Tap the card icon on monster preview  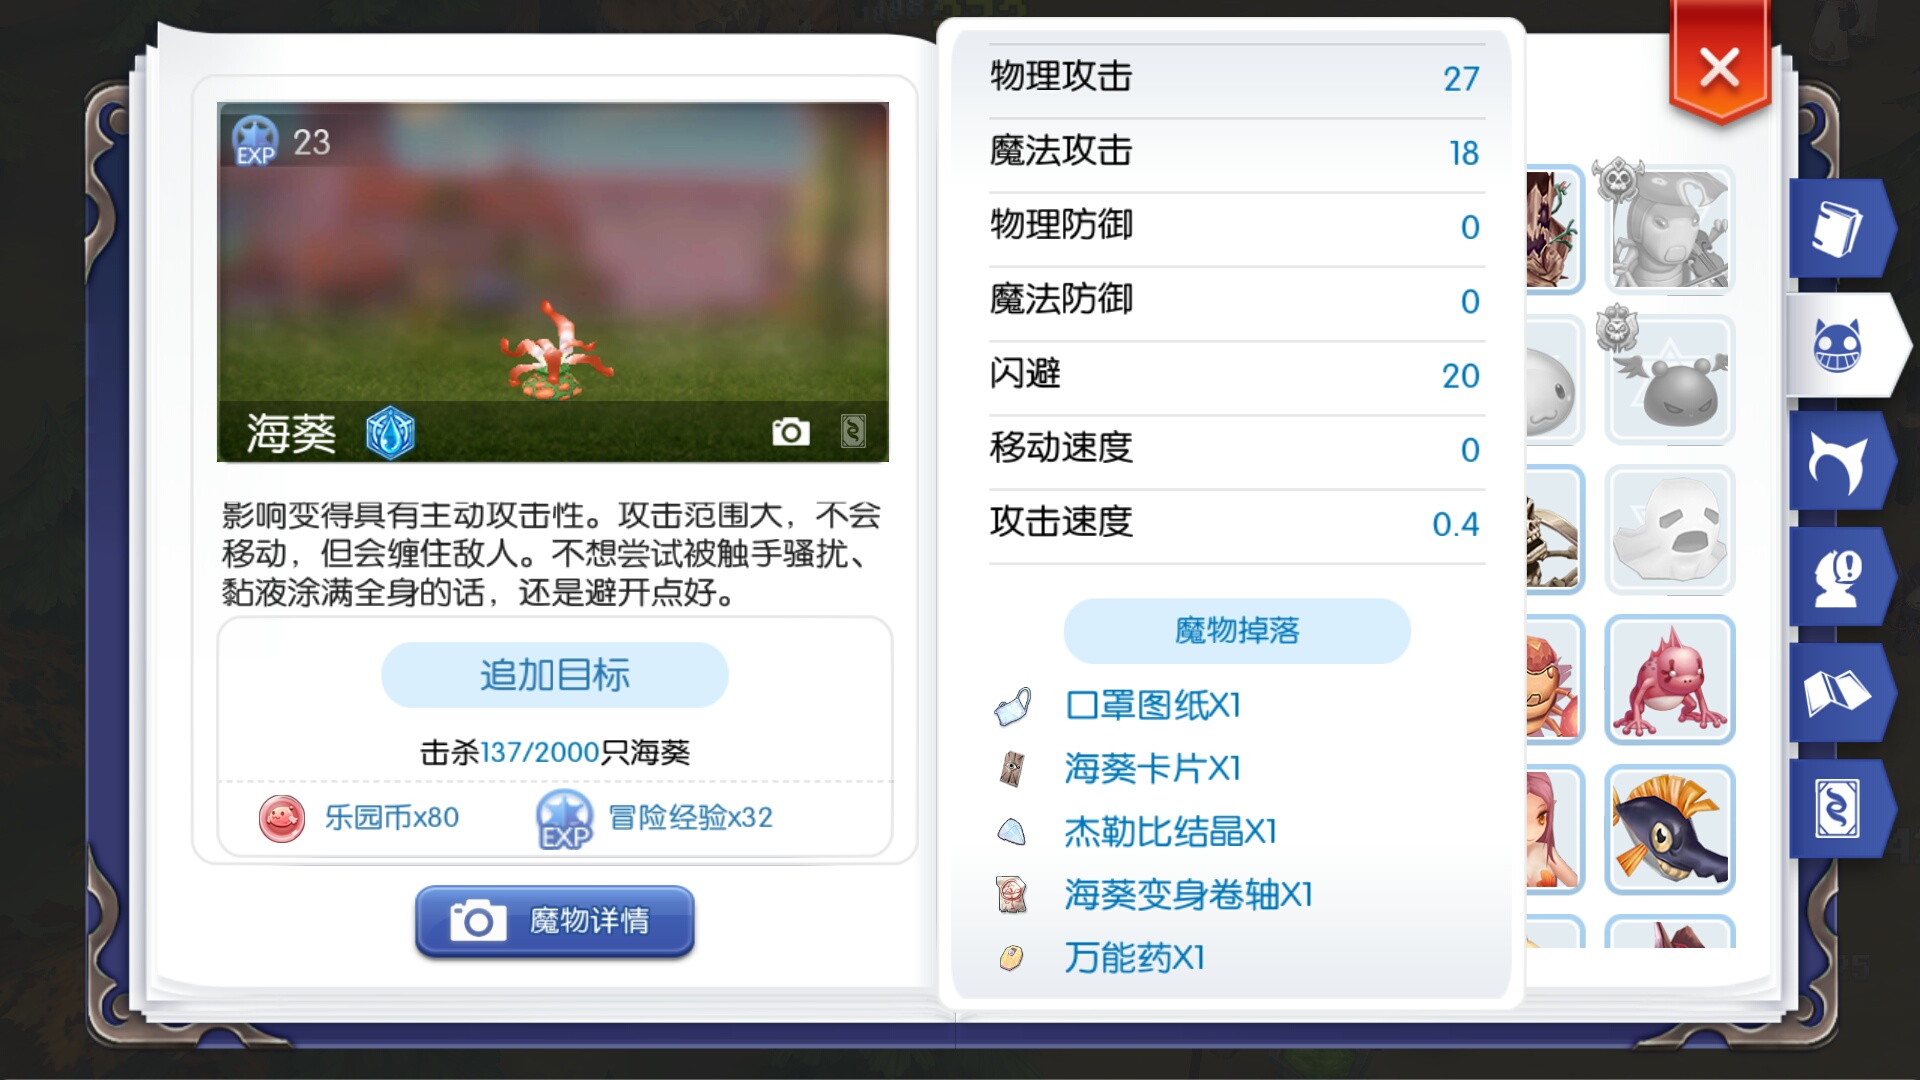[x=852, y=432]
